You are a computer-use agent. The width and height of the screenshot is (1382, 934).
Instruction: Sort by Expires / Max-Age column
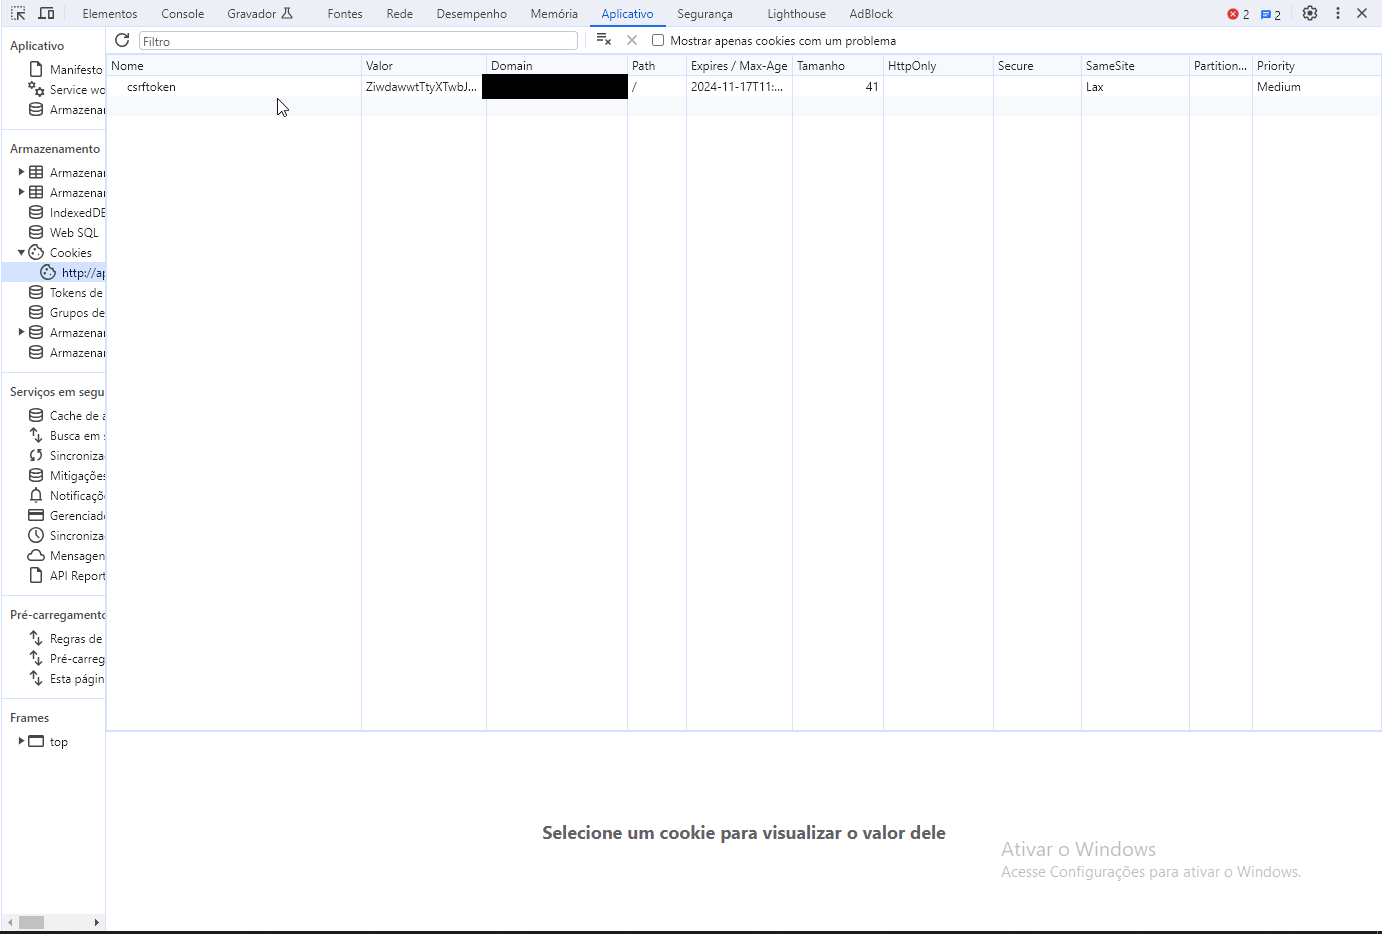point(739,65)
